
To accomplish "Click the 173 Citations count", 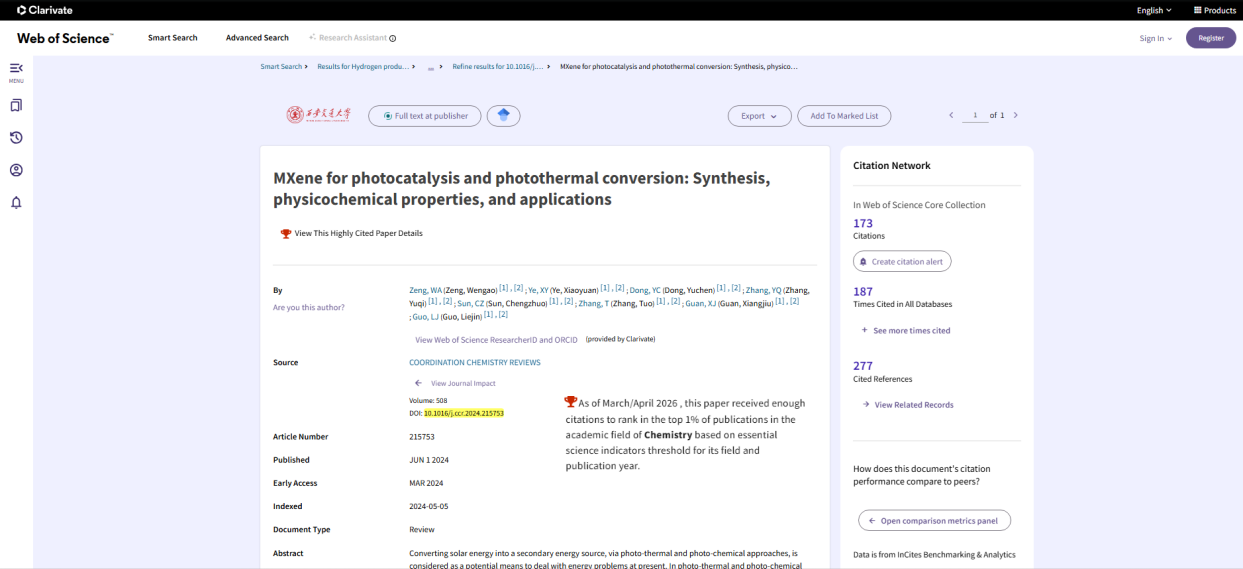I will tap(863, 223).
